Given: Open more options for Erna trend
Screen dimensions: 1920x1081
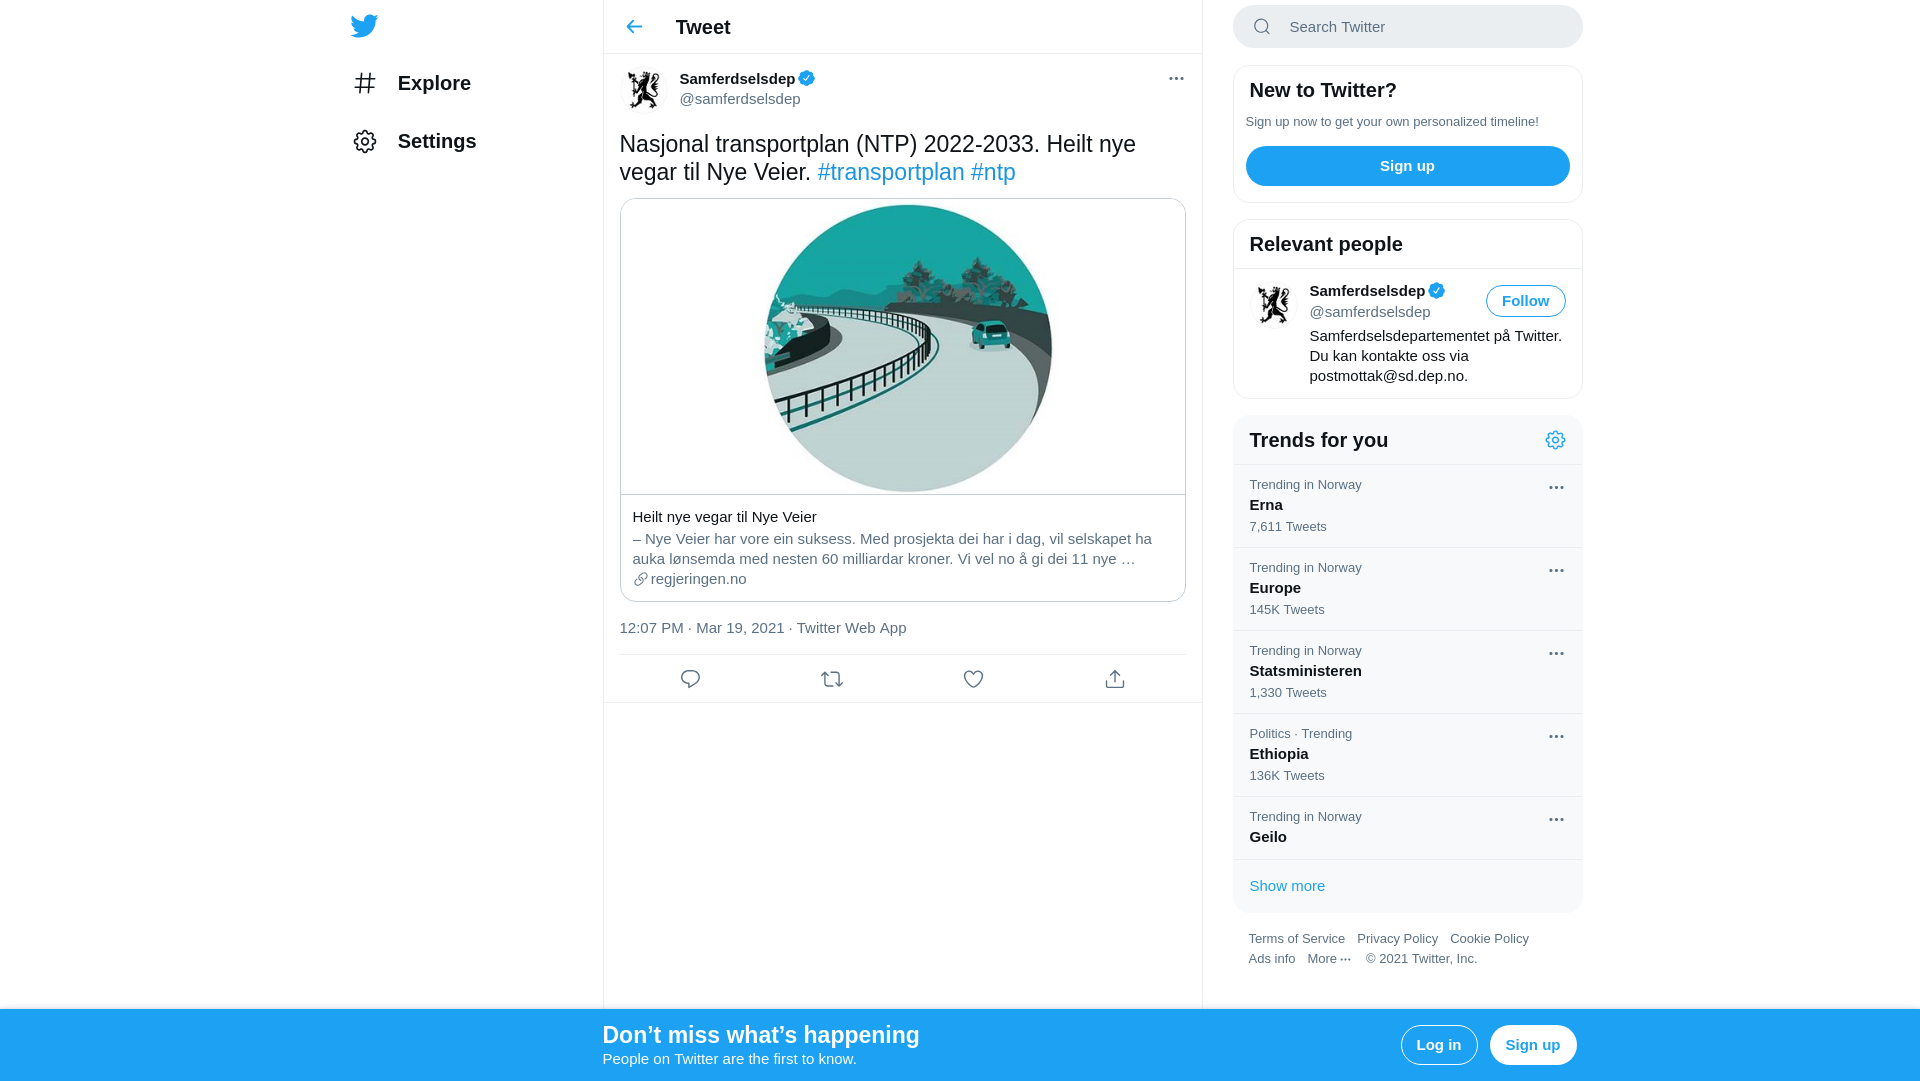Looking at the screenshot, I should tap(1556, 488).
